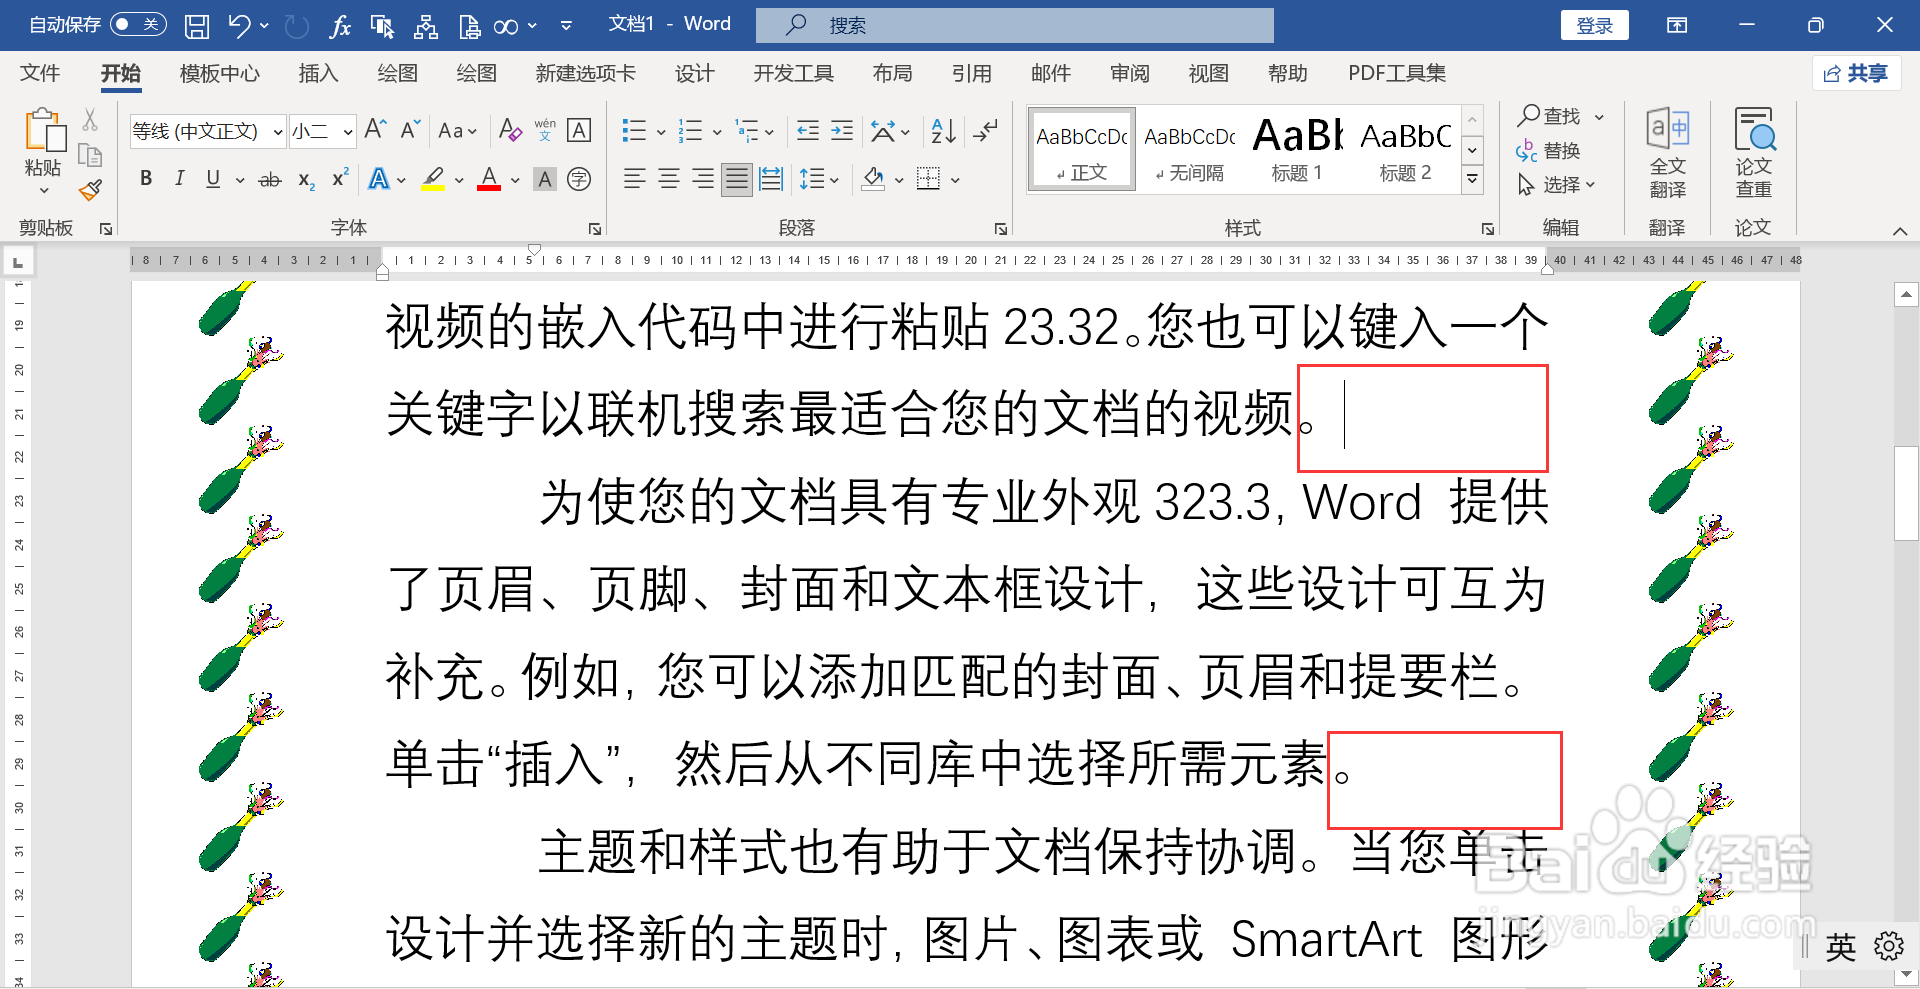This screenshot has width=1920, height=989.
Task: Open the font name dropdown
Action: click(277, 131)
